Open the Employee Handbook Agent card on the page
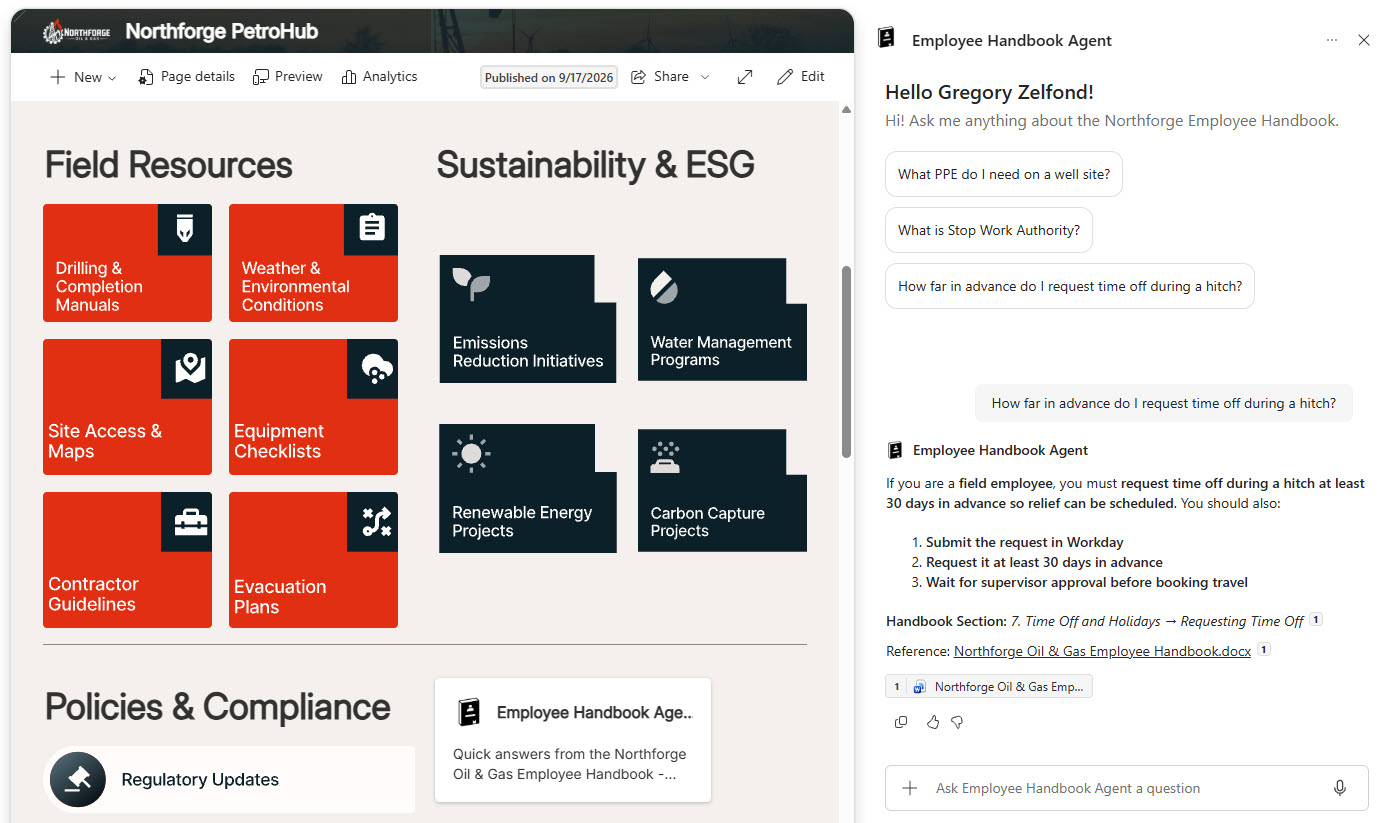Viewport: 1390px width, 823px height. tap(573, 740)
